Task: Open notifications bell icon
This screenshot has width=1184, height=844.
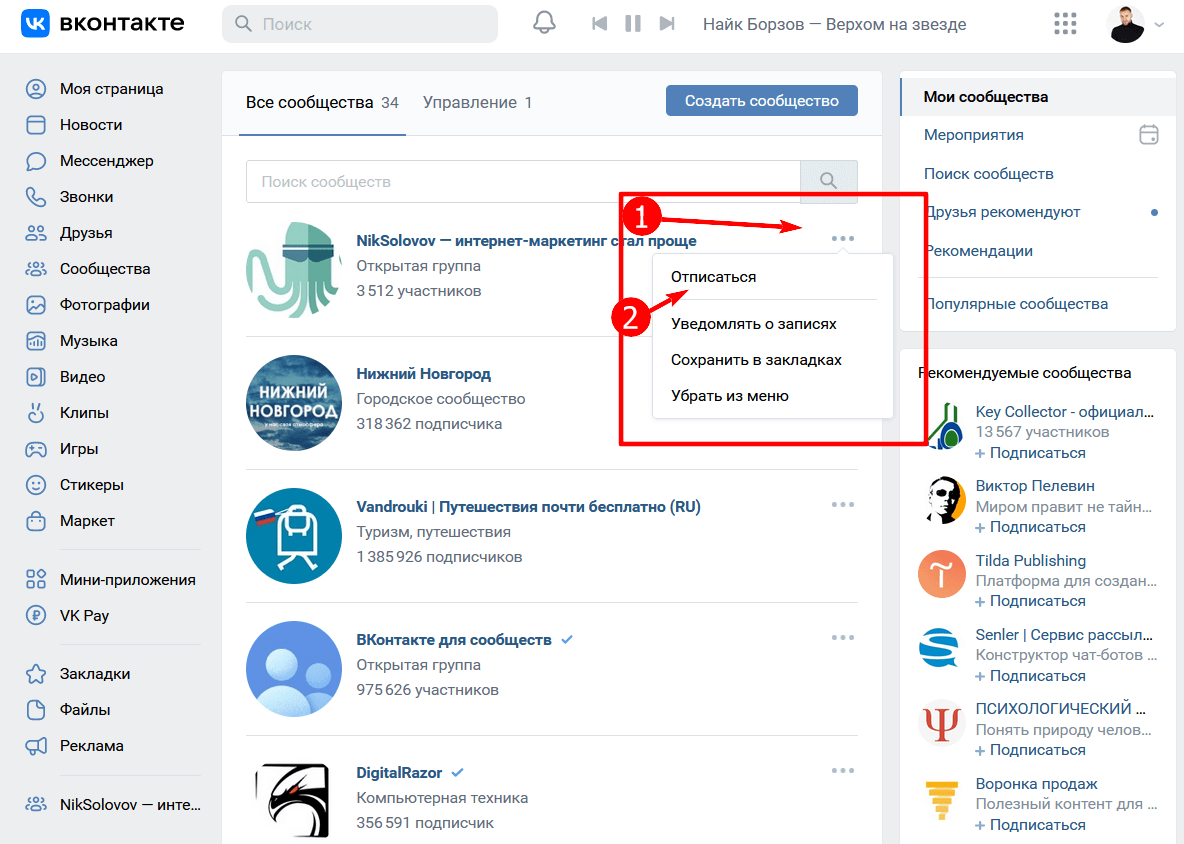Action: (x=544, y=23)
